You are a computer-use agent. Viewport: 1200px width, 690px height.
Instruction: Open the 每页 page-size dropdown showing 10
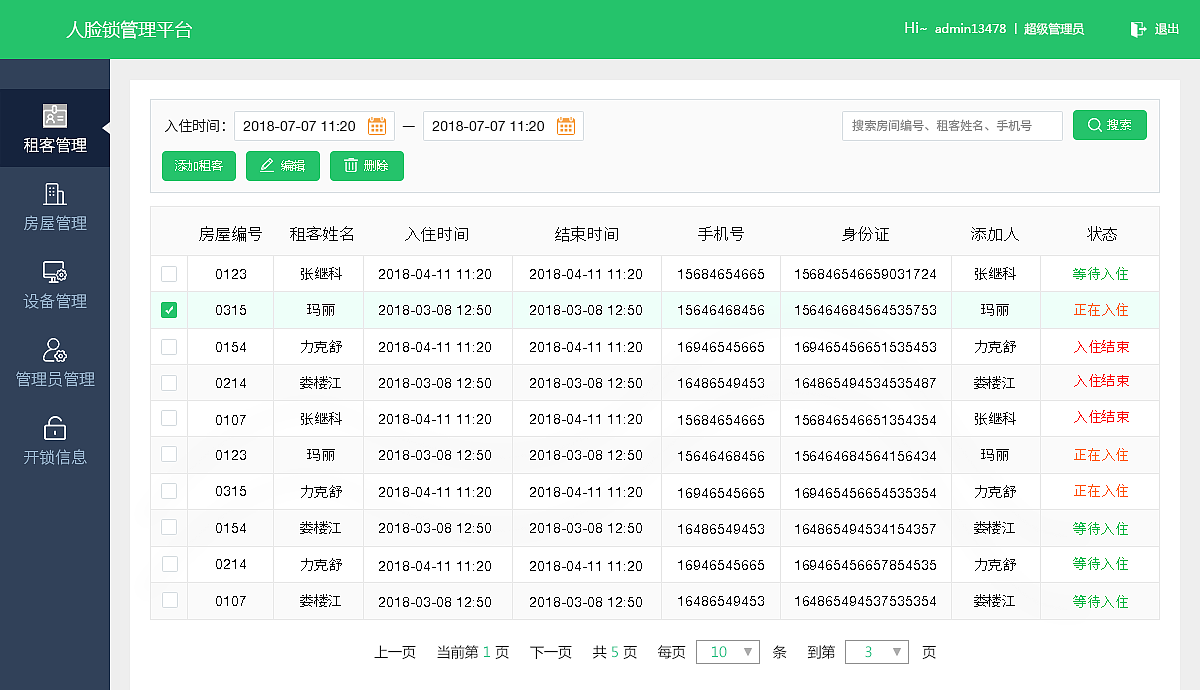[x=728, y=651]
